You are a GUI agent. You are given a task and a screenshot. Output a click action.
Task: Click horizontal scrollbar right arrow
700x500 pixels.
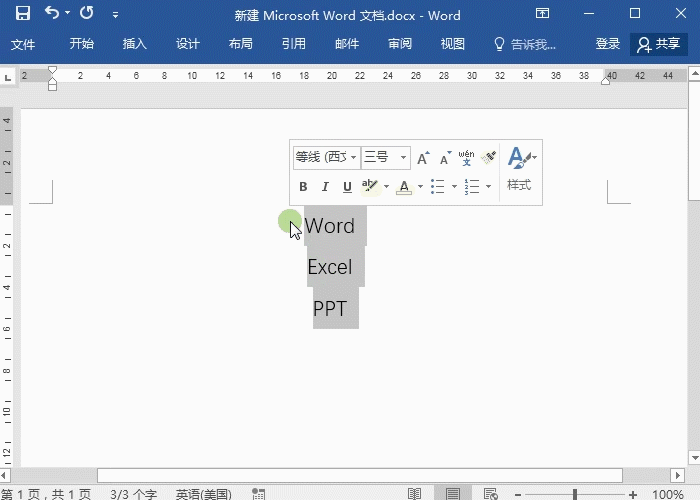pyautogui.click(x=678, y=475)
